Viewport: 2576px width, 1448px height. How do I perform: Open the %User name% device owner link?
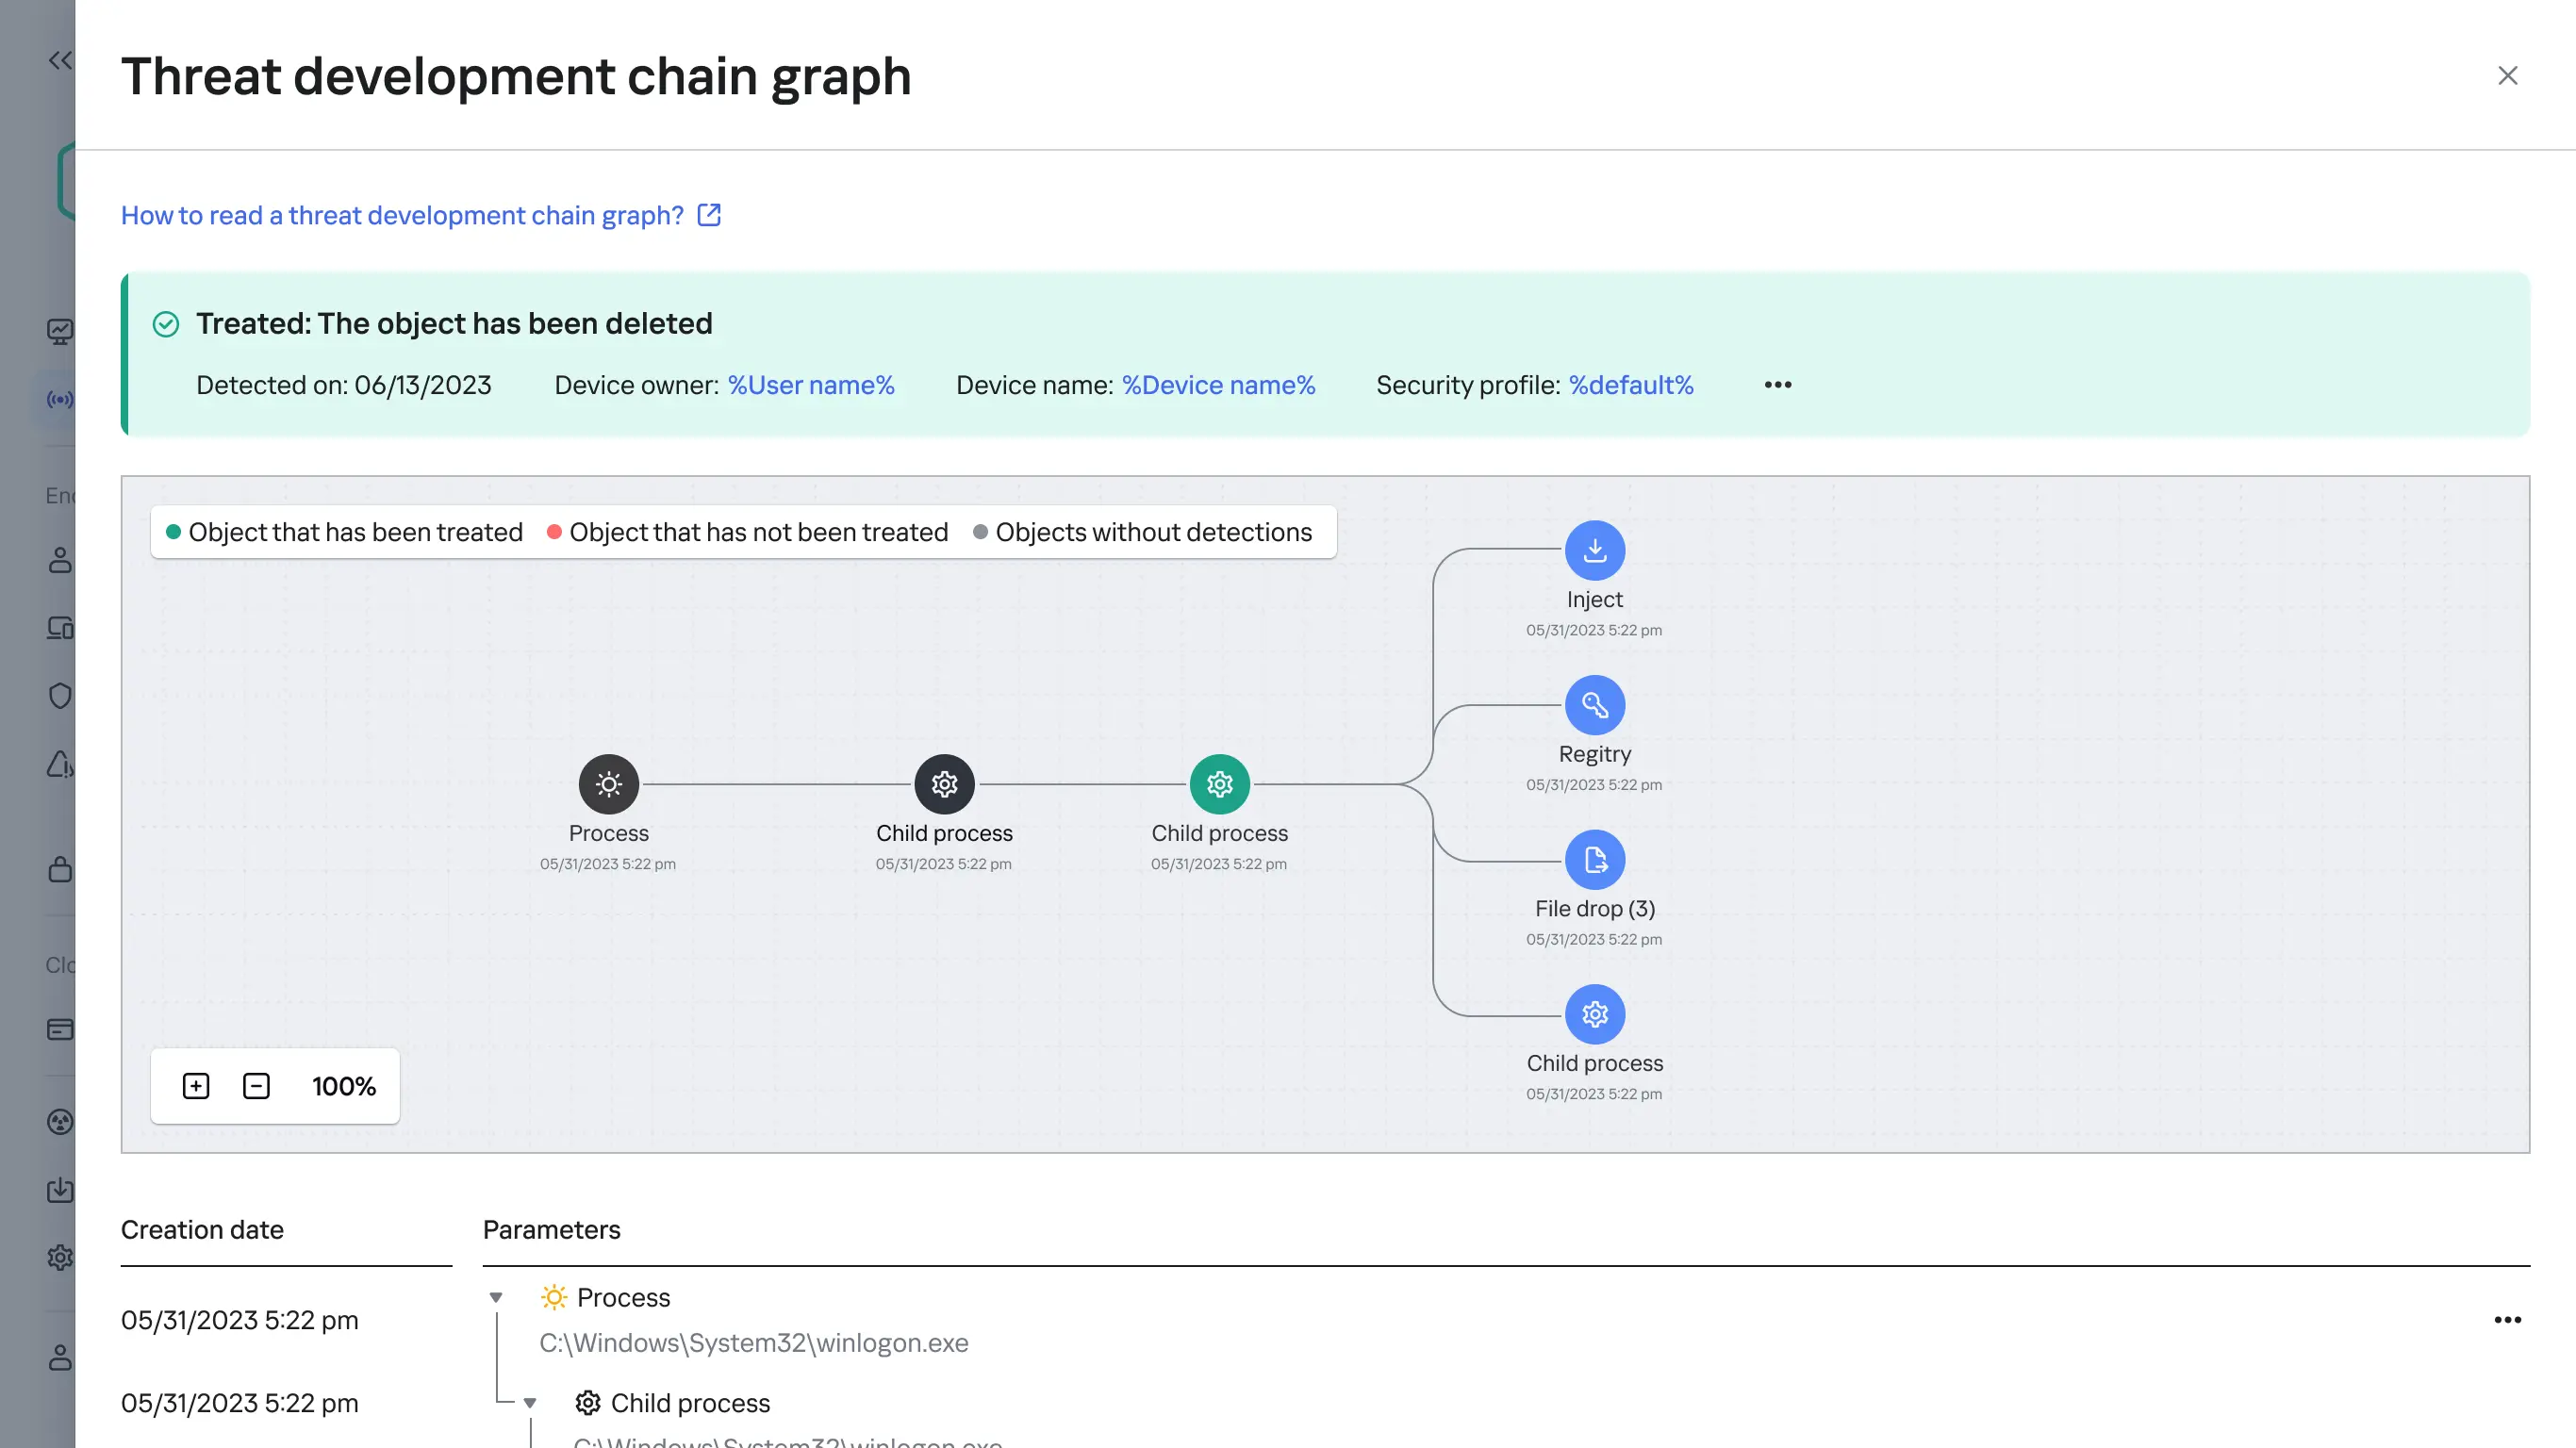(x=810, y=385)
